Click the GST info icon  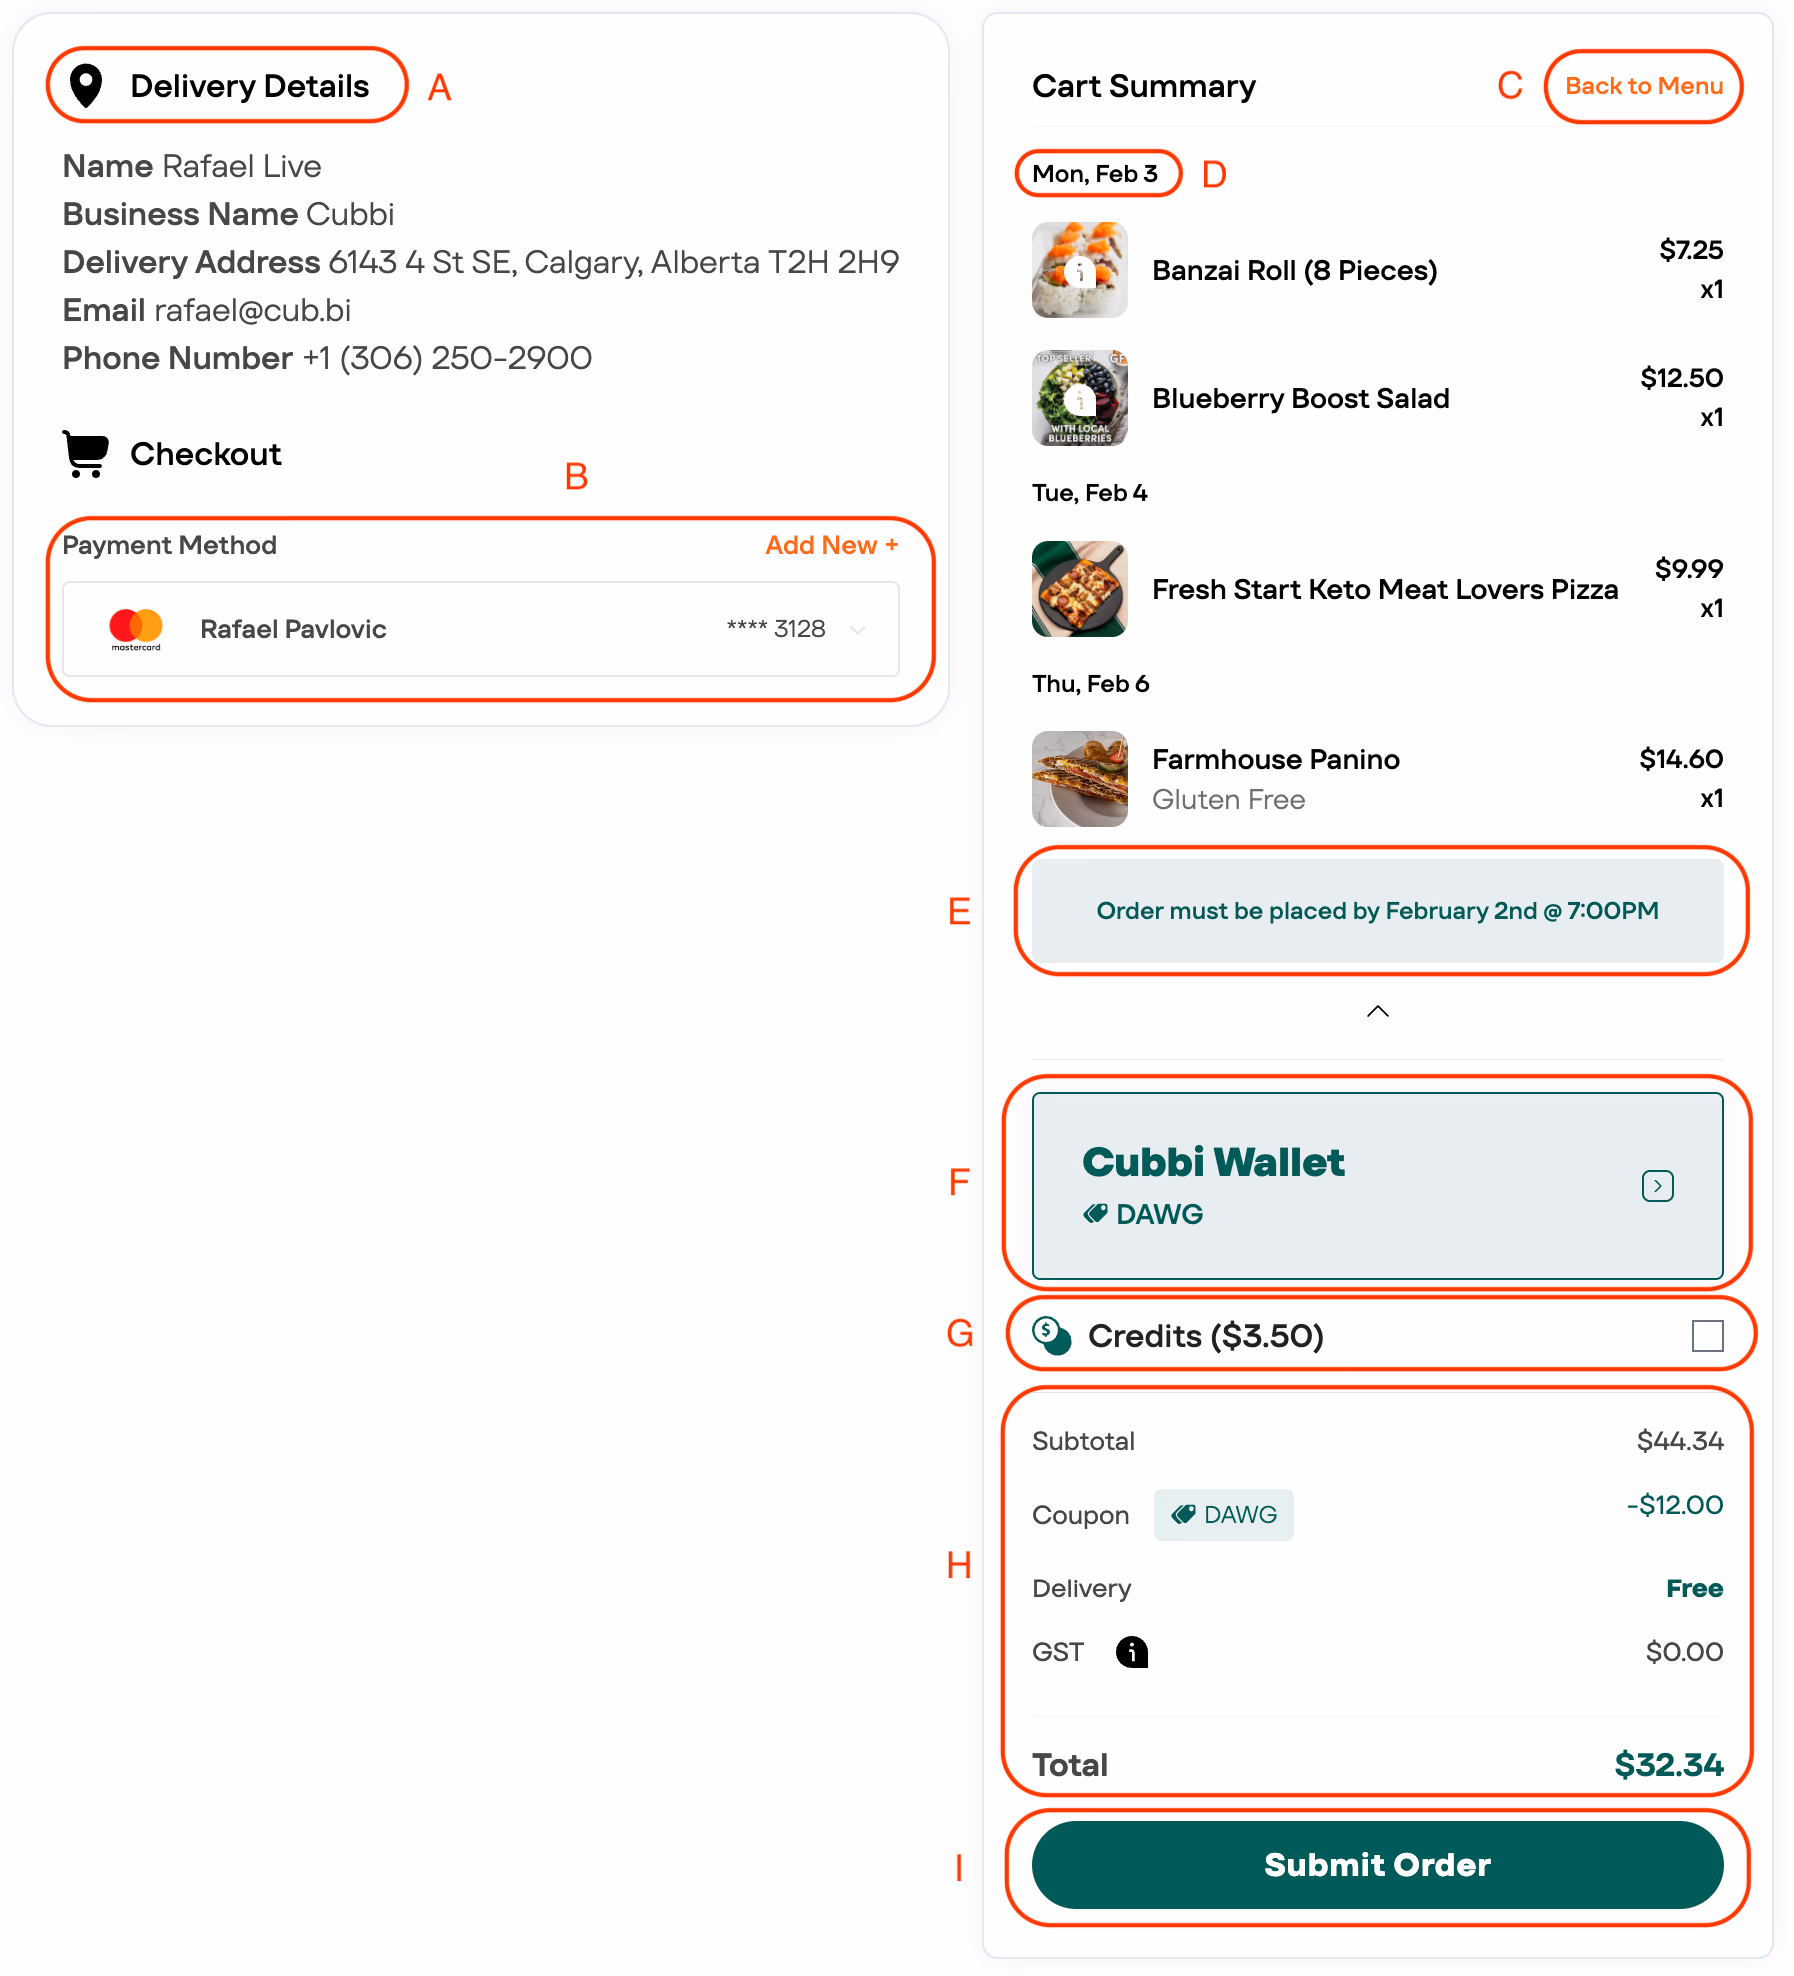click(x=1131, y=1652)
